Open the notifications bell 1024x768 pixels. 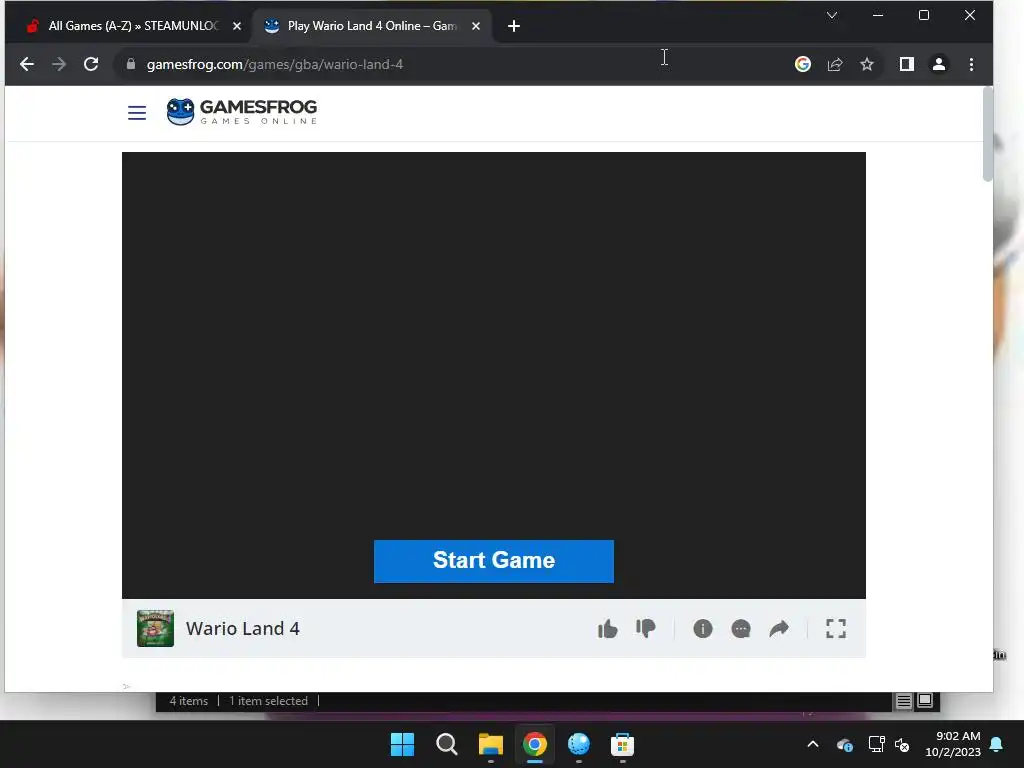pos(997,744)
